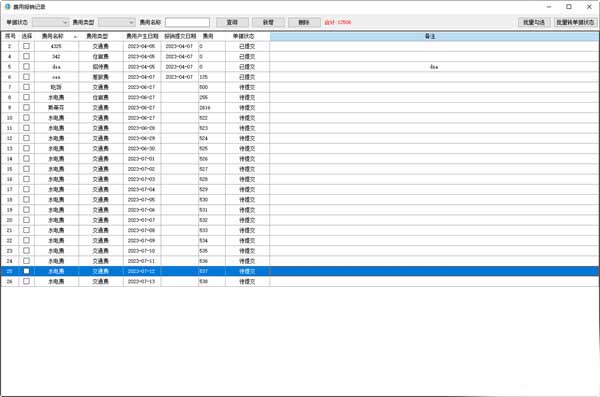The height and width of the screenshot is (397, 600).
Task: Maximize the 费用报销记录 window
Action: (569, 7)
